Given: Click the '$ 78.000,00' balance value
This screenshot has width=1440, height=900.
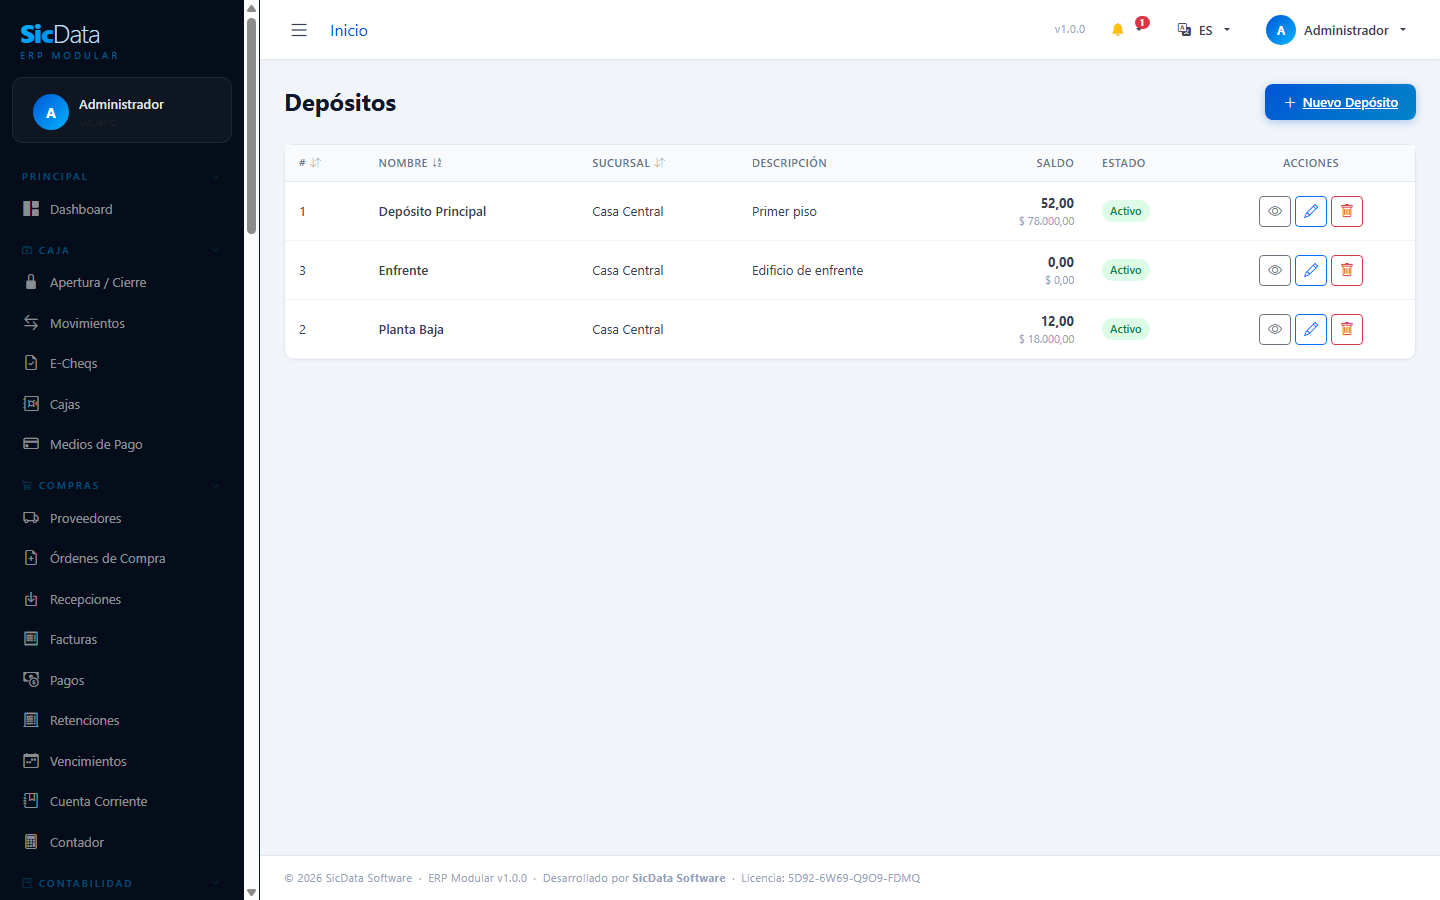Looking at the screenshot, I should pos(1046,221).
